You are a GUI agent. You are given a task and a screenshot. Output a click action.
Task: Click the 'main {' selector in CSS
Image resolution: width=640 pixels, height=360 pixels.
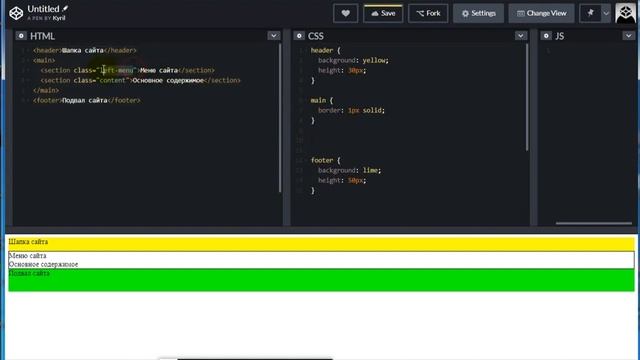coord(322,100)
